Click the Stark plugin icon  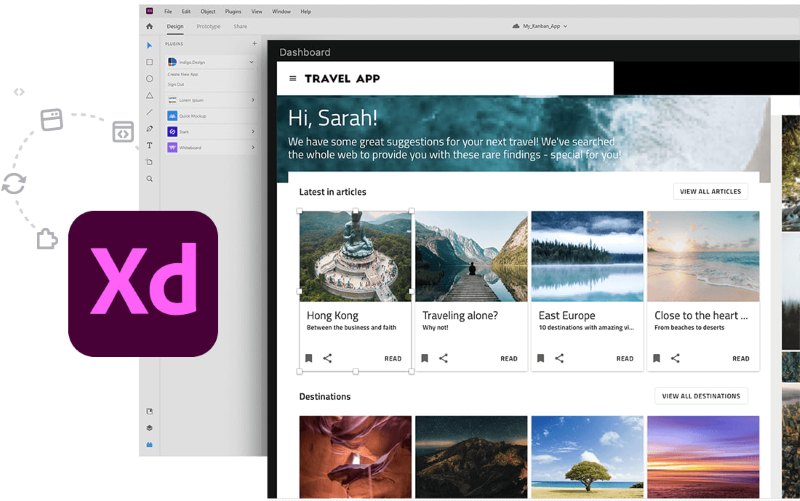(x=172, y=132)
